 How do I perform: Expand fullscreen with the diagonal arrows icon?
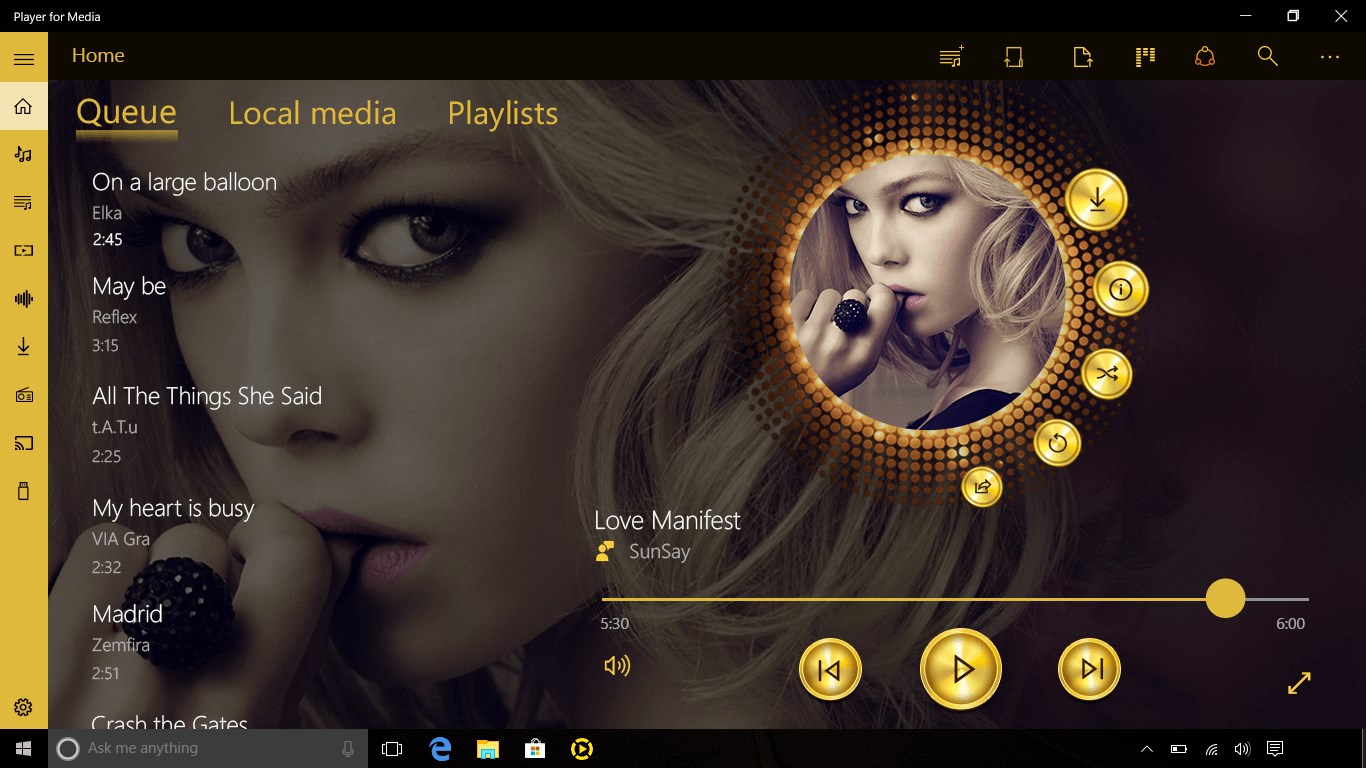[x=1298, y=682]
